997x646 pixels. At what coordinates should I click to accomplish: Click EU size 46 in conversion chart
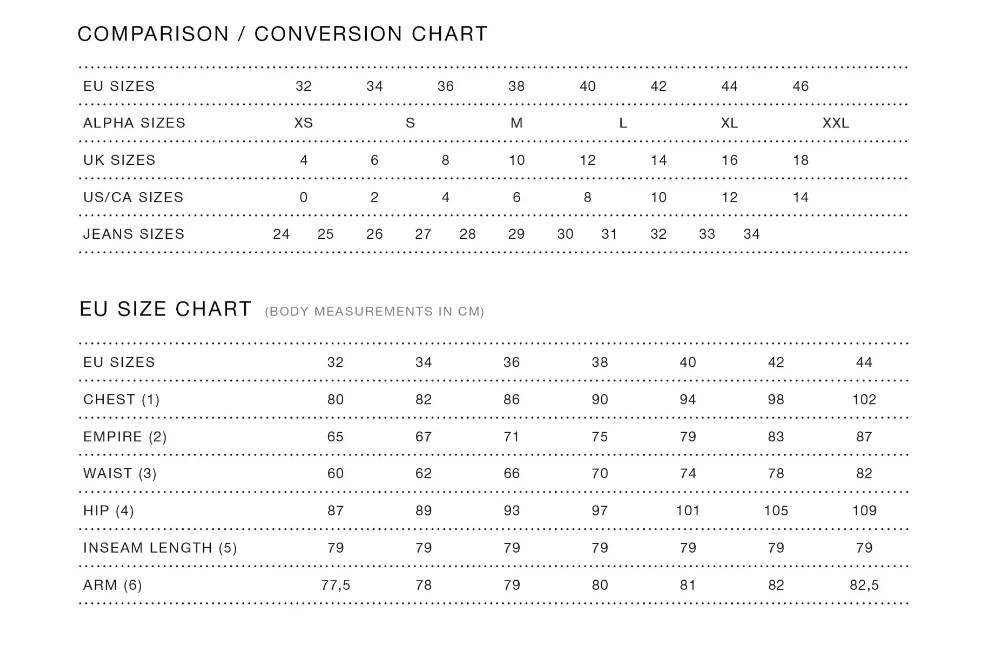tap(801, 86)
